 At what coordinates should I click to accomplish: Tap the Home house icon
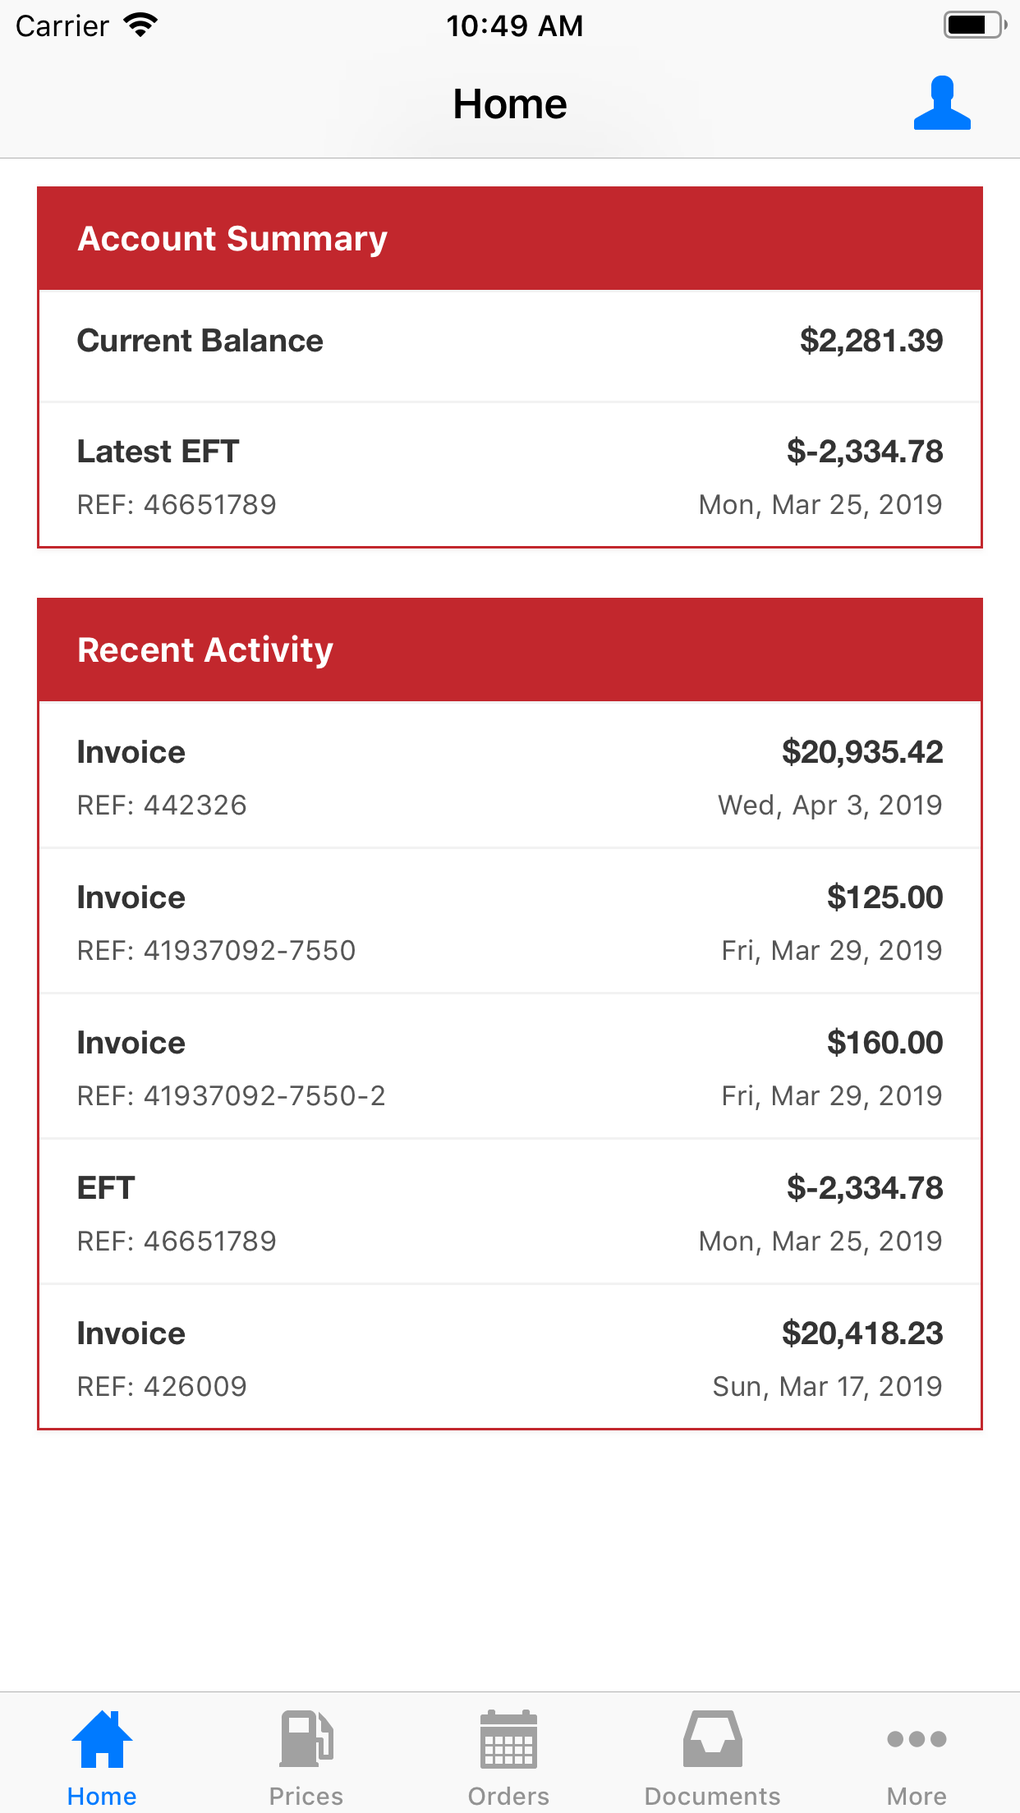tap(102, 1739)
